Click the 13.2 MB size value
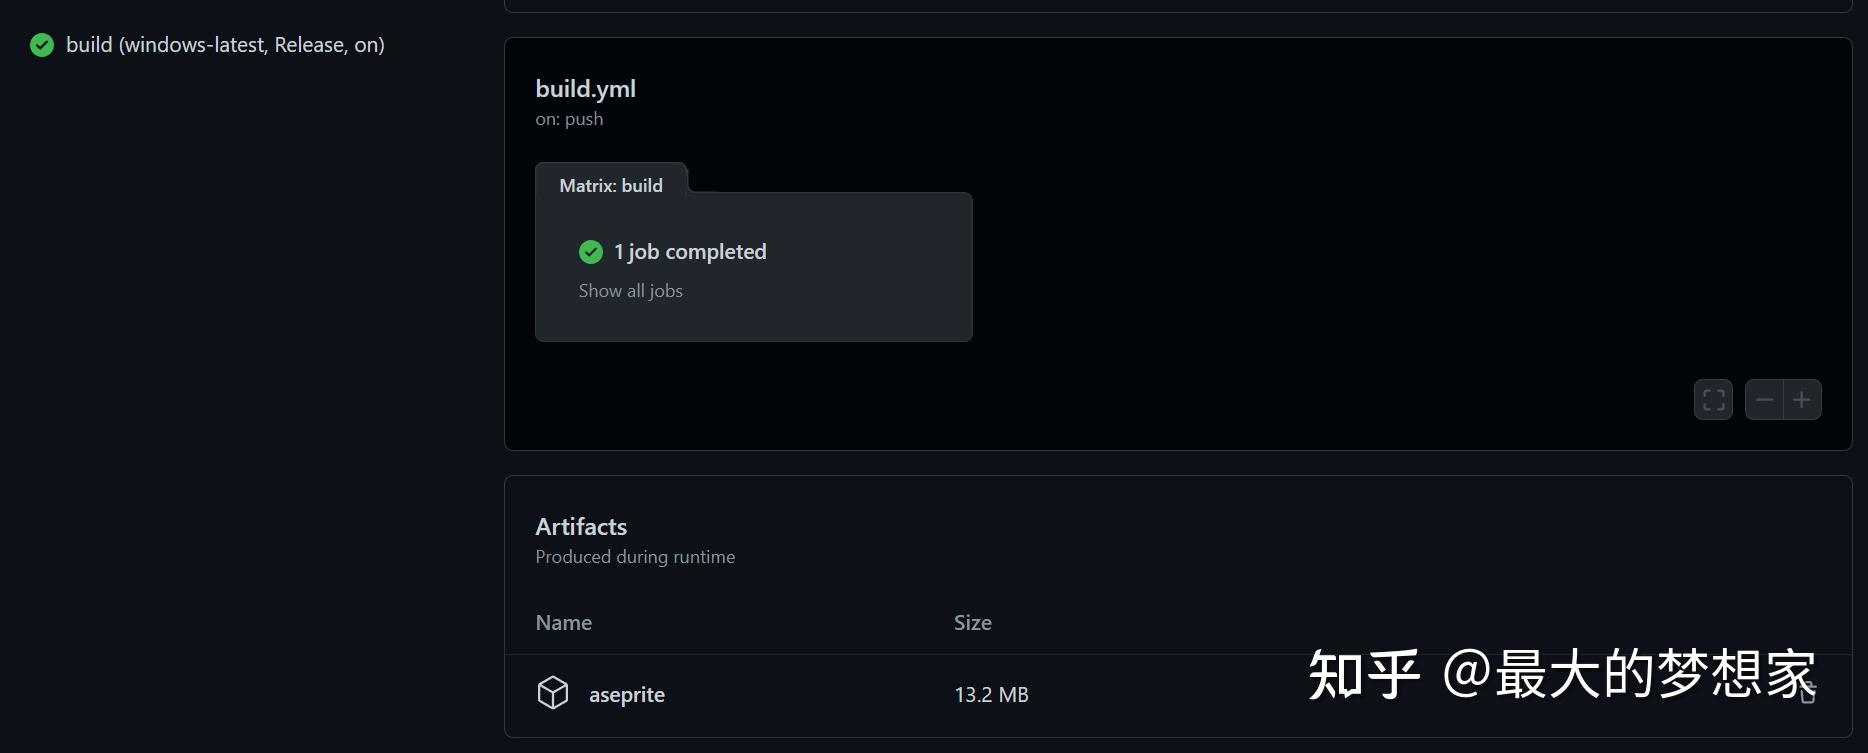1868x753 pixels. pyautogui.click(x=991, y=695)
